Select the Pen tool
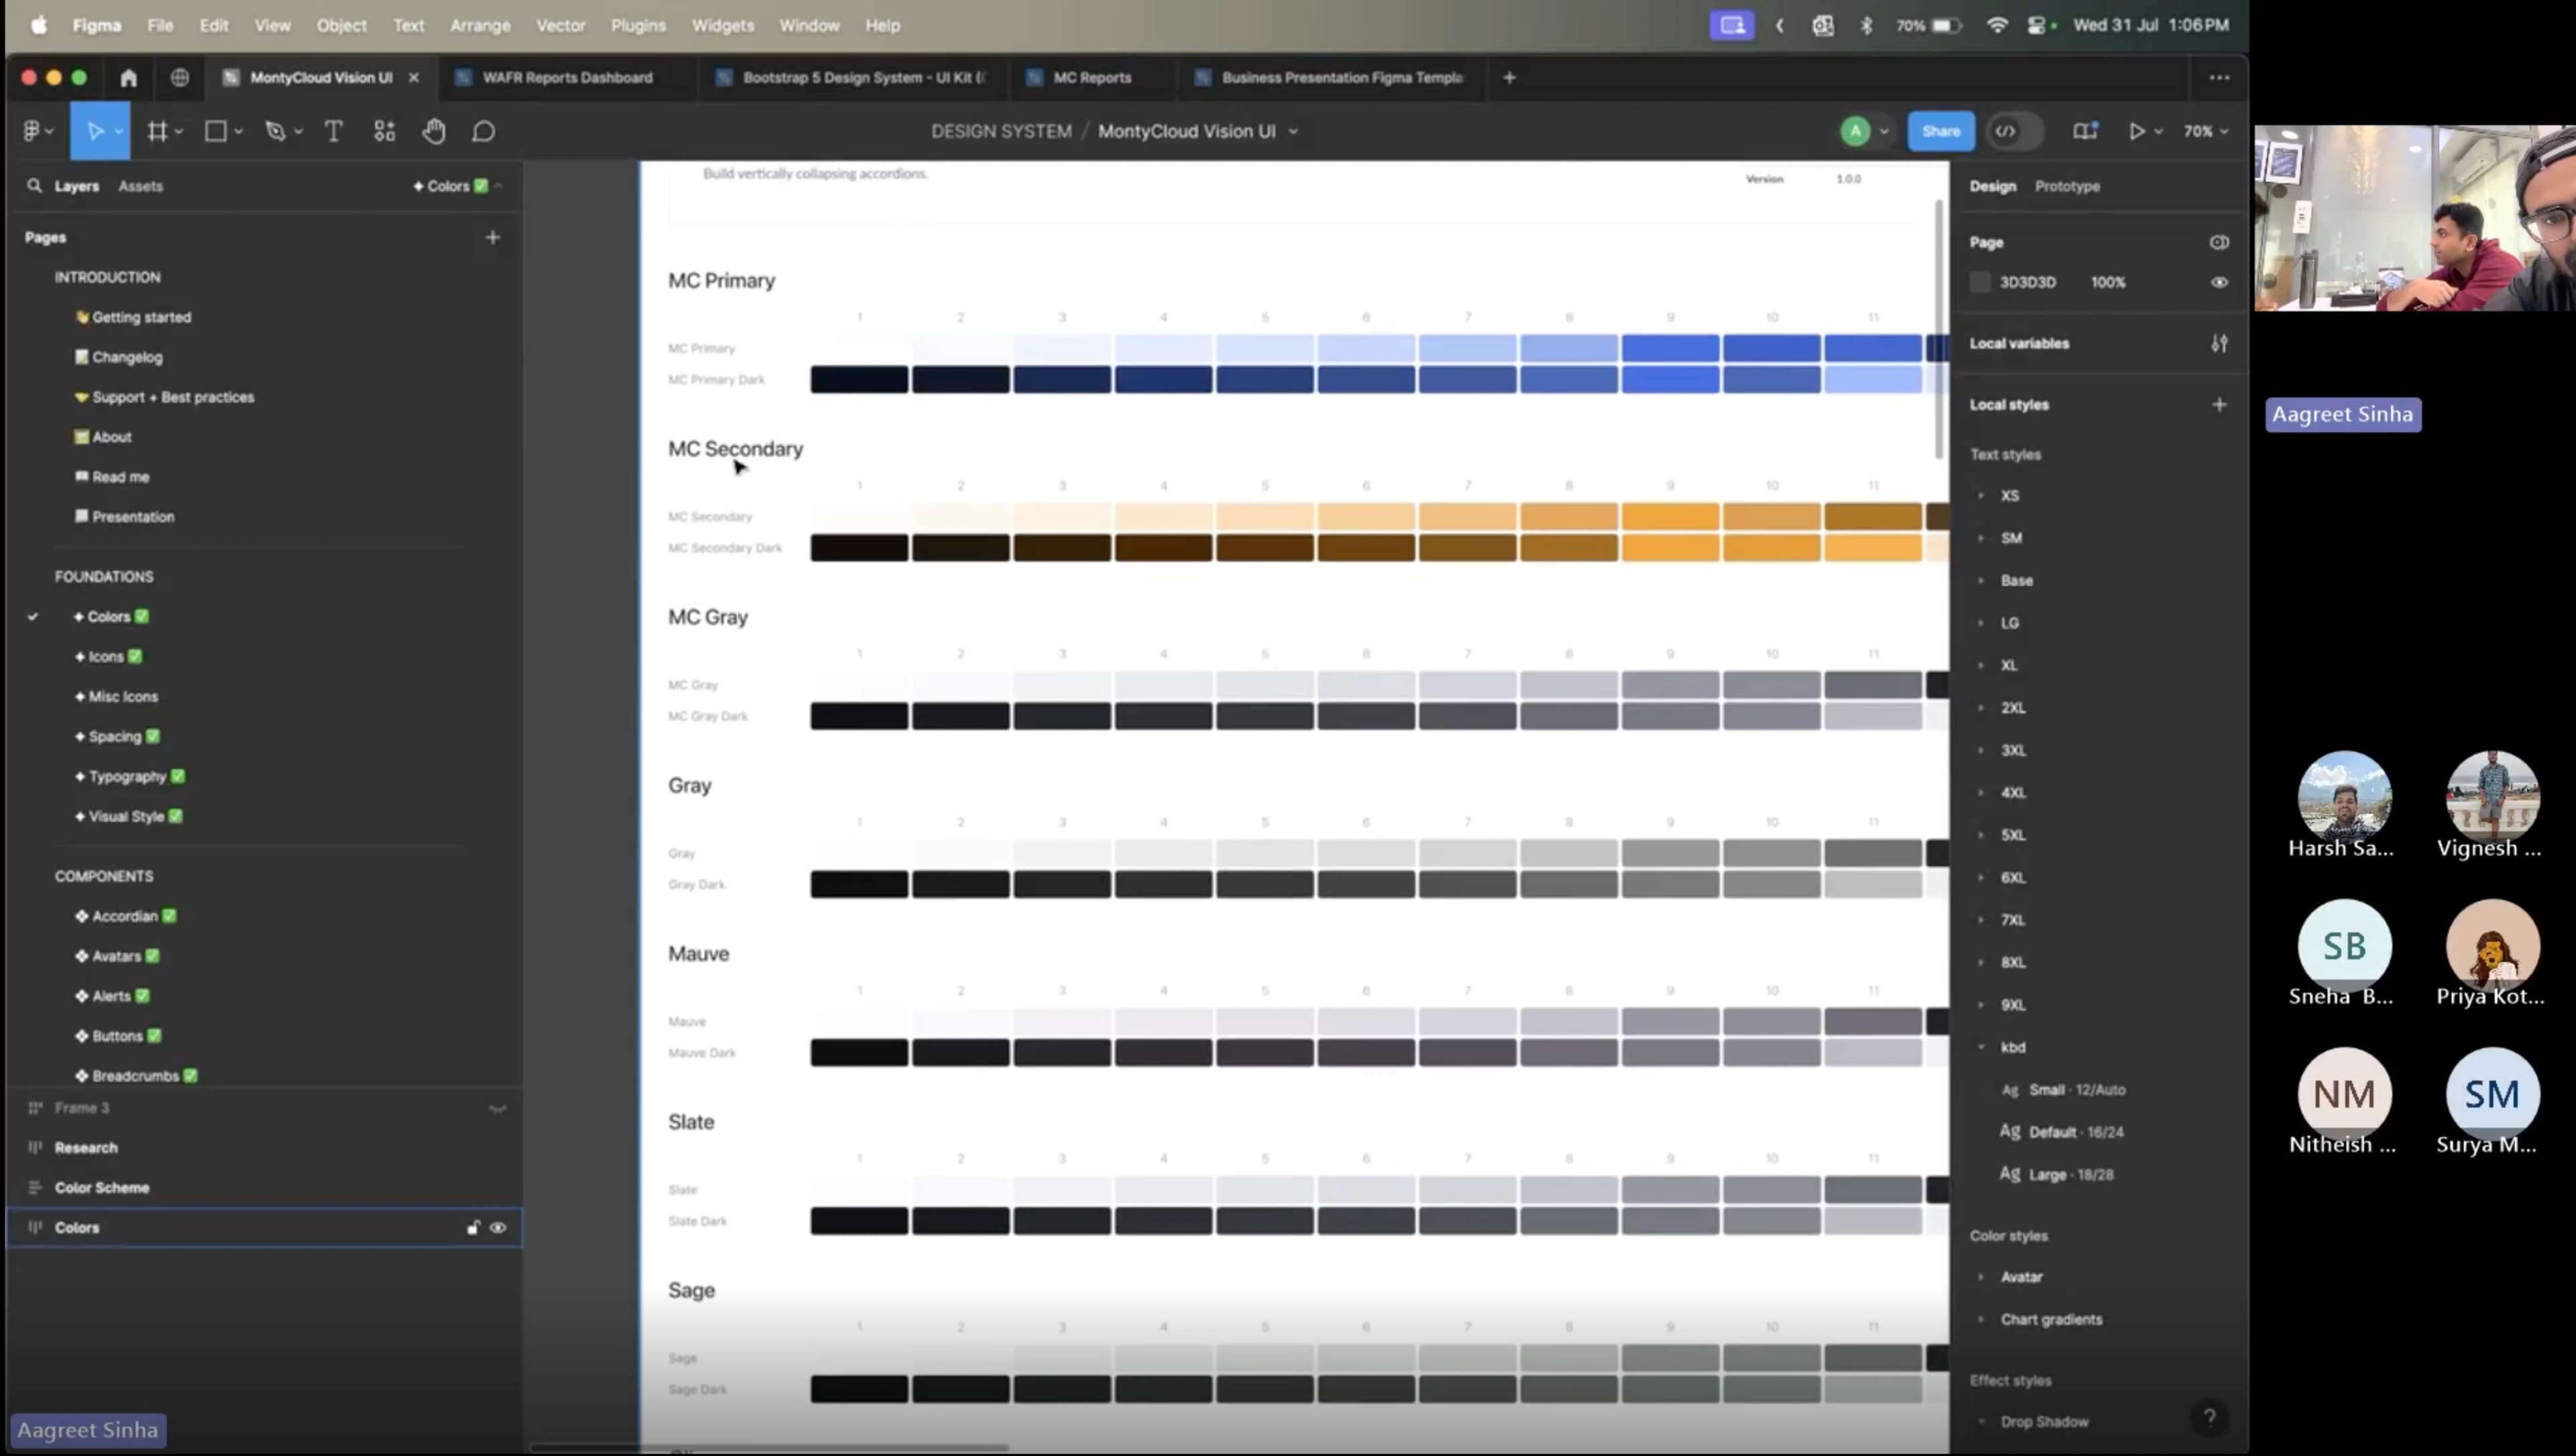The image size is (2576, 1456). click(275, 131)
